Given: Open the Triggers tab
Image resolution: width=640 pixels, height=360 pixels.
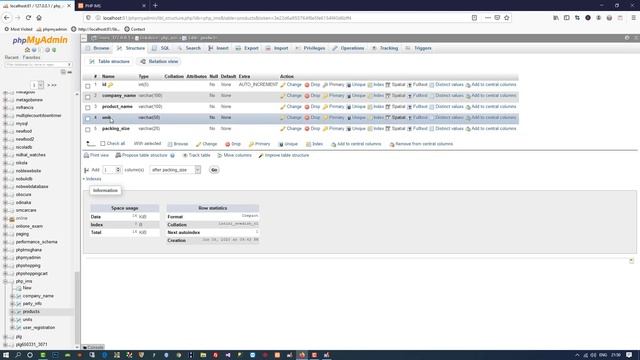Looking at the screenshot, I should [418, 48].
